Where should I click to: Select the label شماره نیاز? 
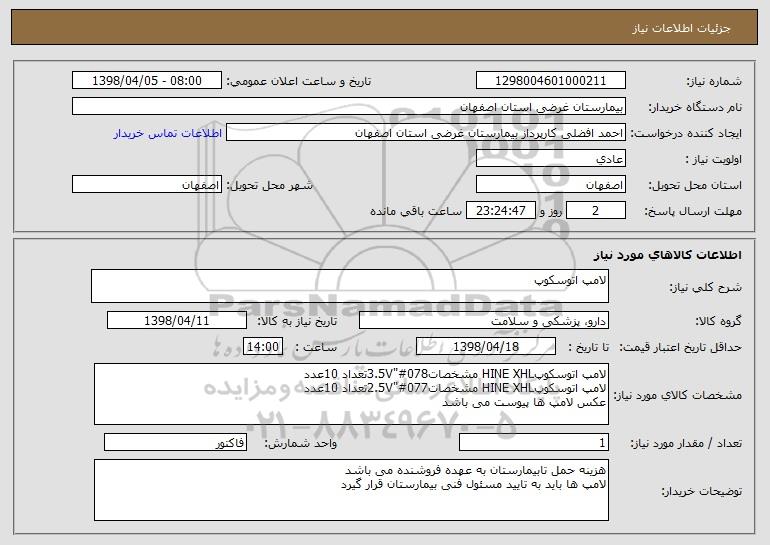pyautogui.click(x=714, y=81)
